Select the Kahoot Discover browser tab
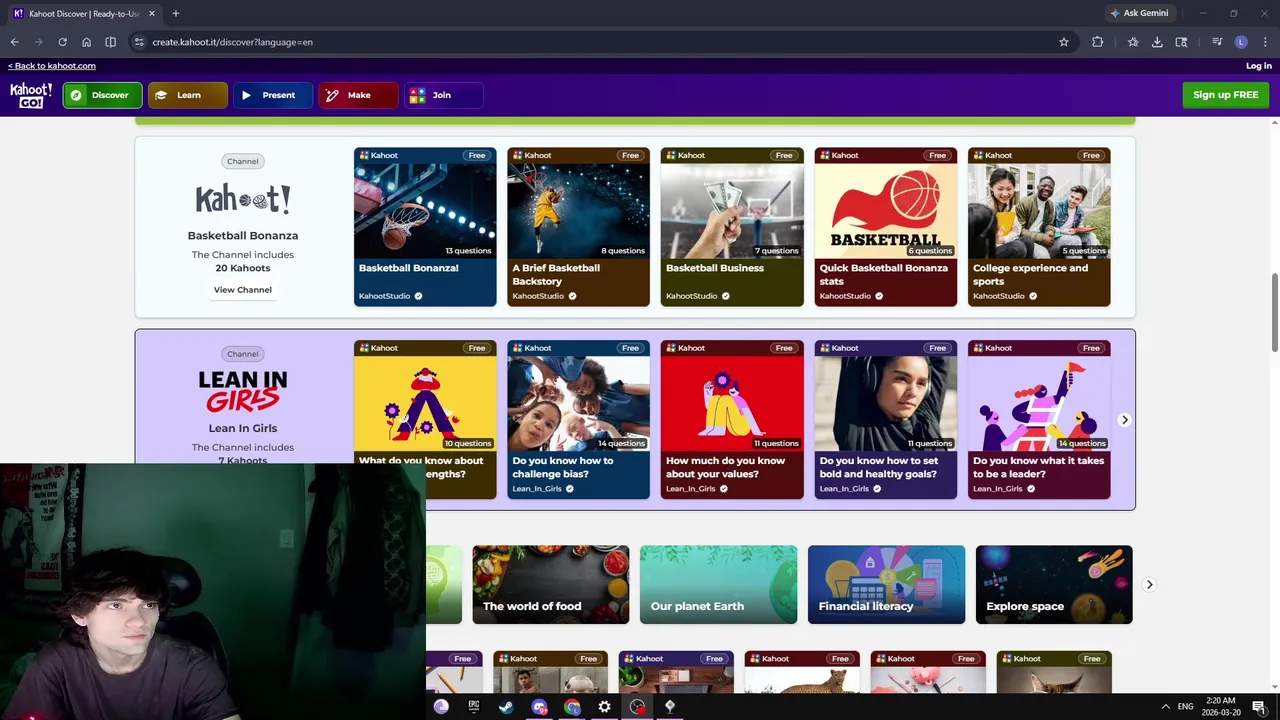The width and height of the screenshot is (1280, 720). pos(84,13)
